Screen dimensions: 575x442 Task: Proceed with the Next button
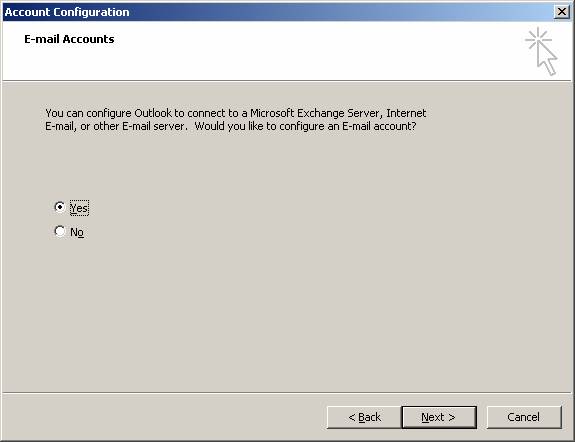pyautogui.click(x=439, y=417)
